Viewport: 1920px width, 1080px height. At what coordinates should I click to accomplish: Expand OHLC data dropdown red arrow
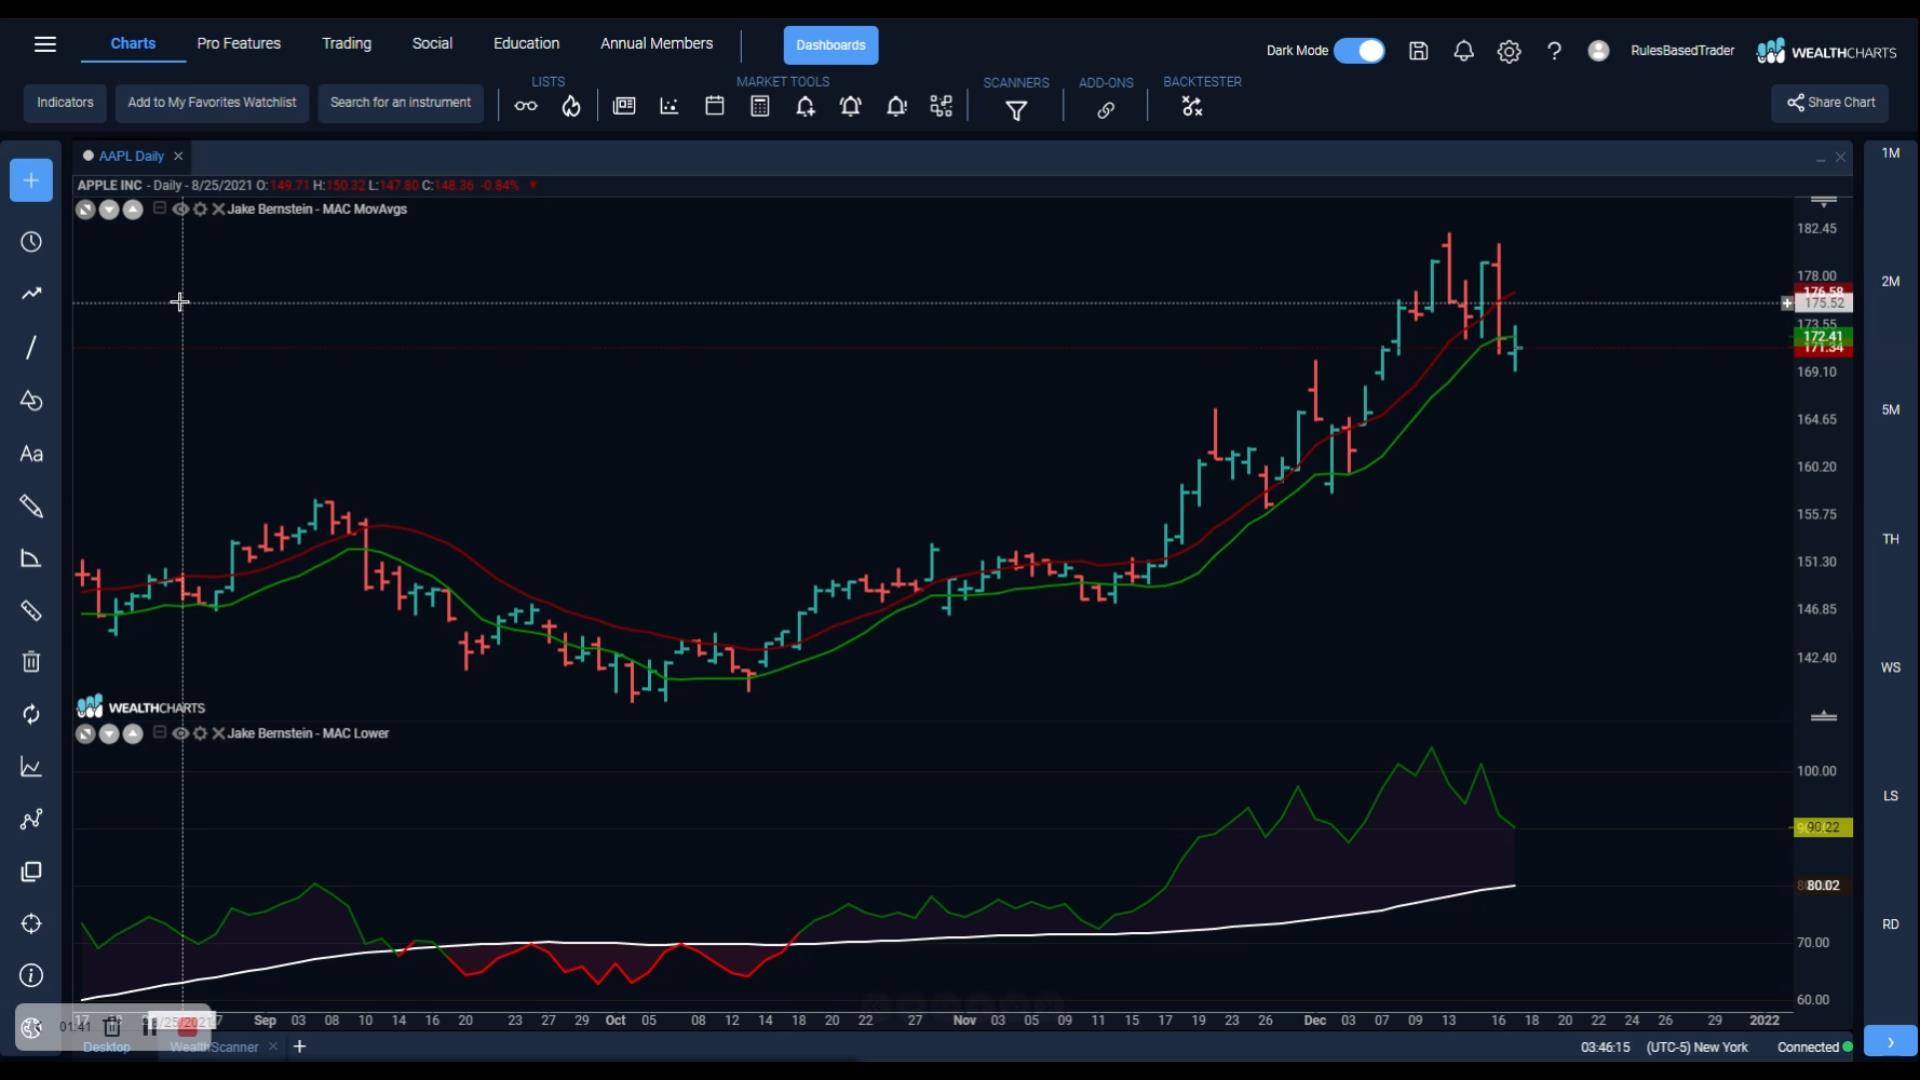tap(533, 185)
